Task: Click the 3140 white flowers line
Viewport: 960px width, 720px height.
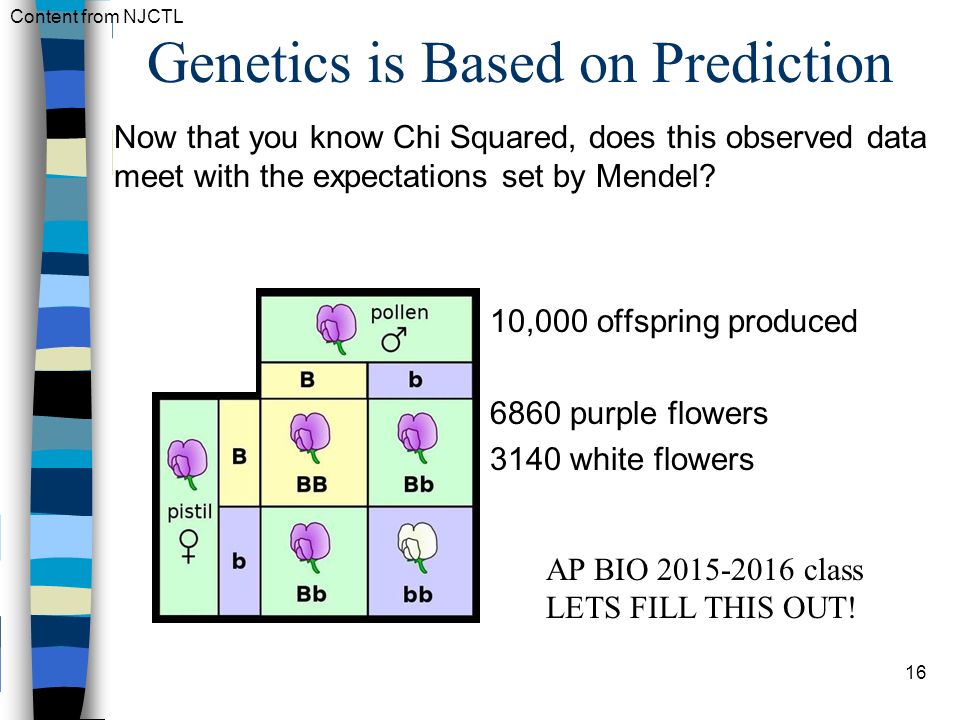Action: tap(621, 459)
